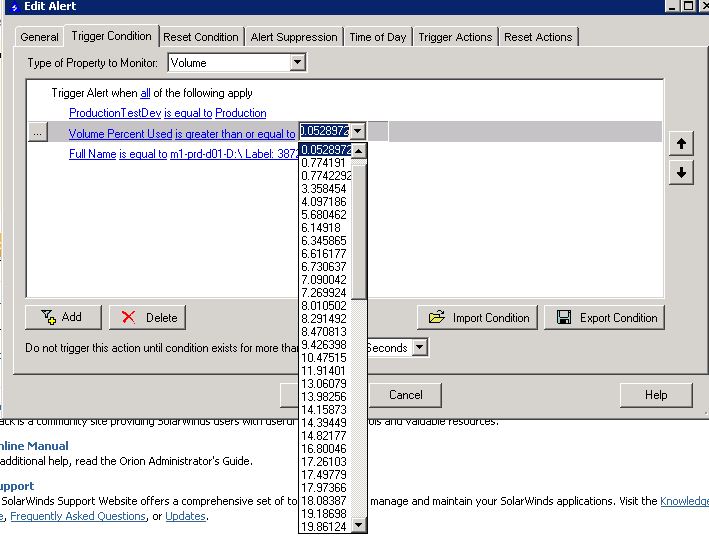Switch to the Trigger Actions tab

(455, 37)
